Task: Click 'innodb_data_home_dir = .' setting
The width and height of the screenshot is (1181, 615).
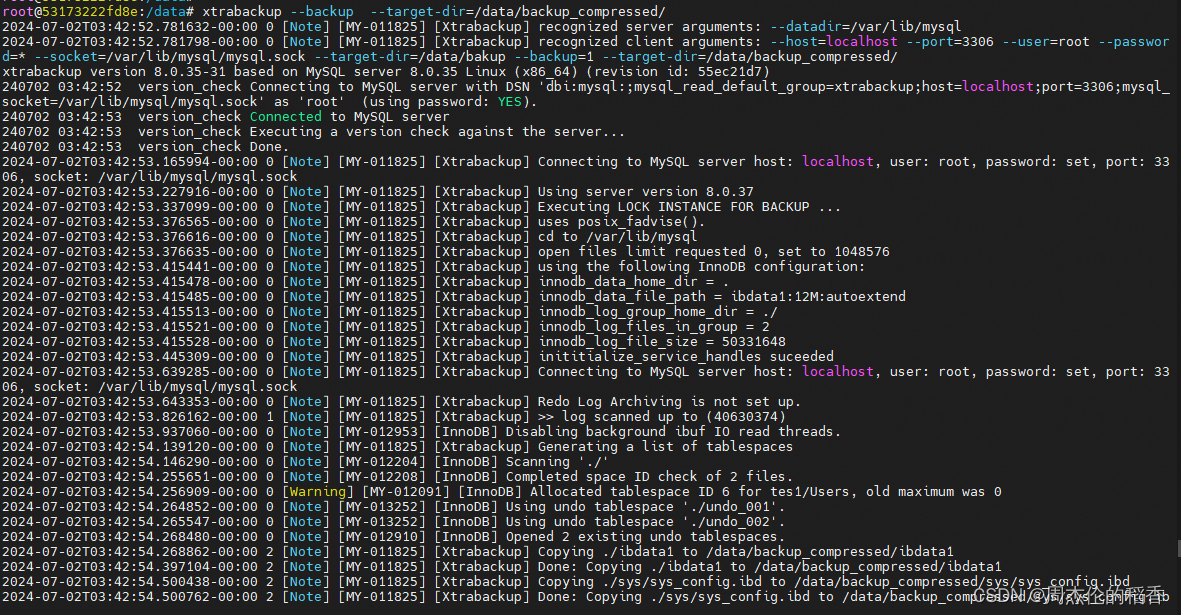Action: pyautogui.click(x=633, y=283)
